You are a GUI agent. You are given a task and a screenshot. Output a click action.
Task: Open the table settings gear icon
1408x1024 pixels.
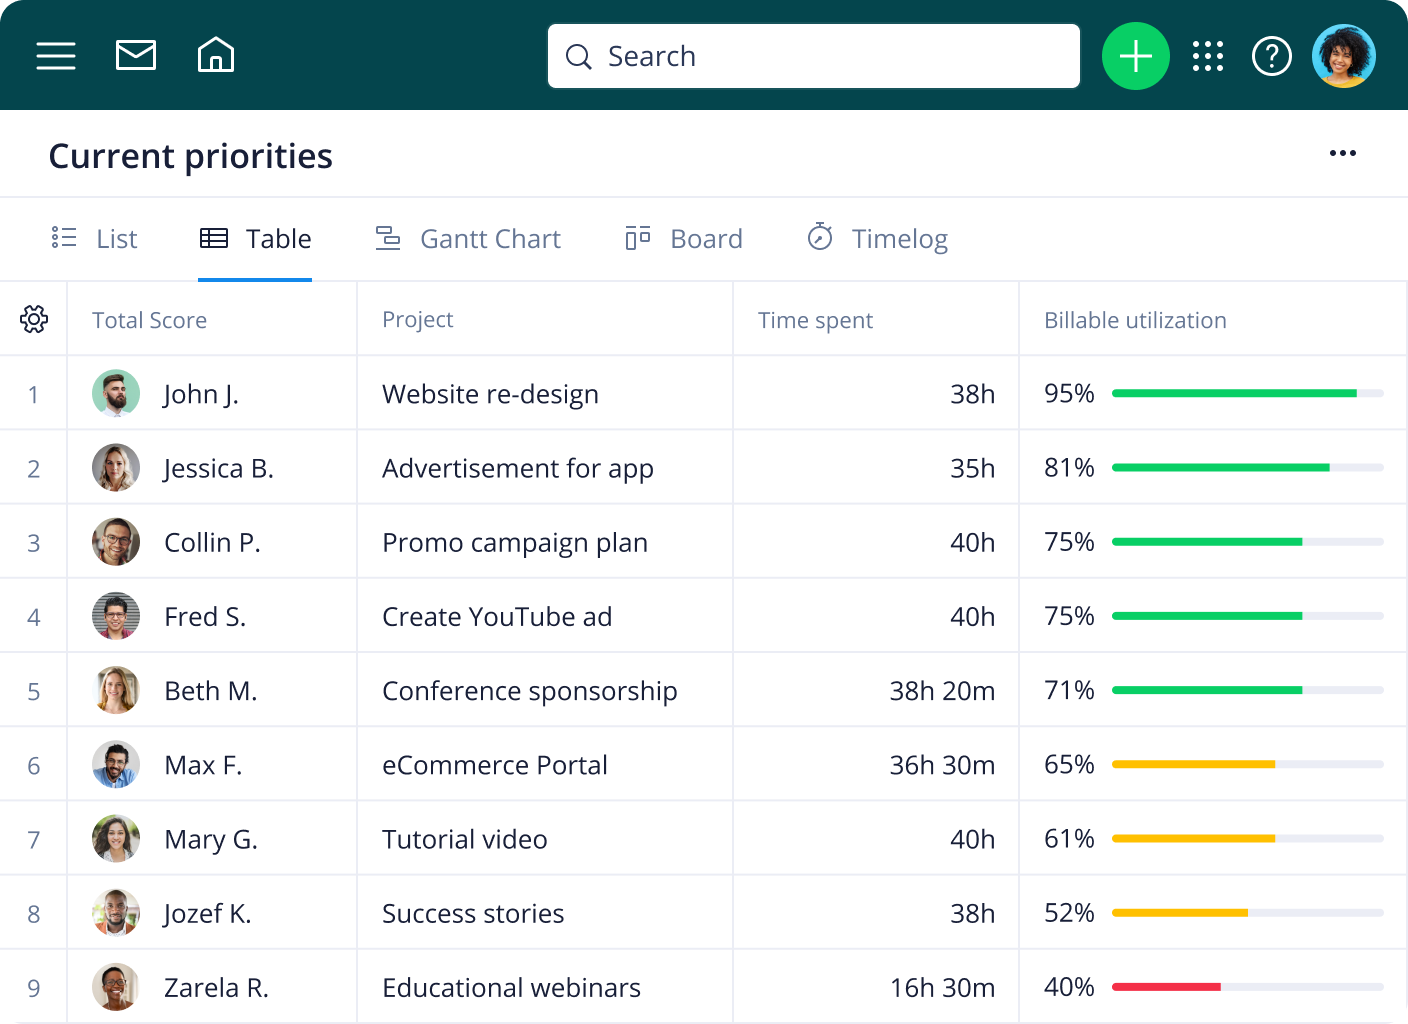(x=34, y=319)
